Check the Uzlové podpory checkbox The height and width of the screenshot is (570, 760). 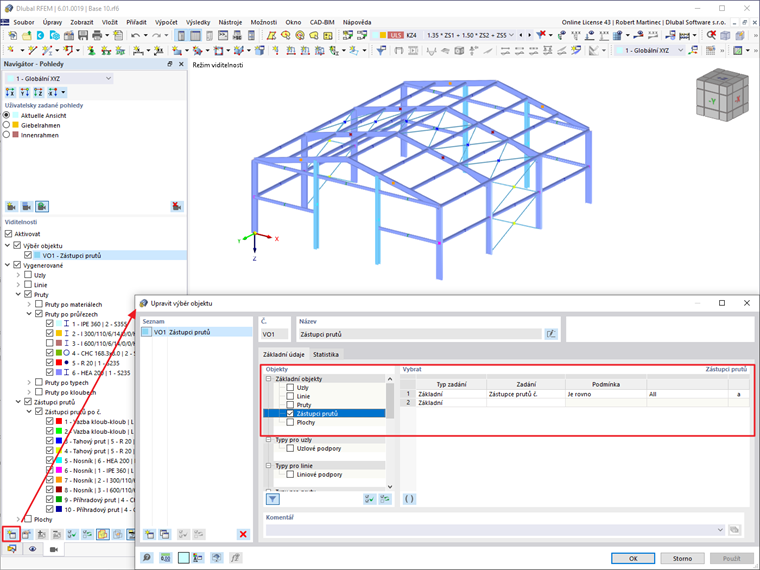[290, 448]
